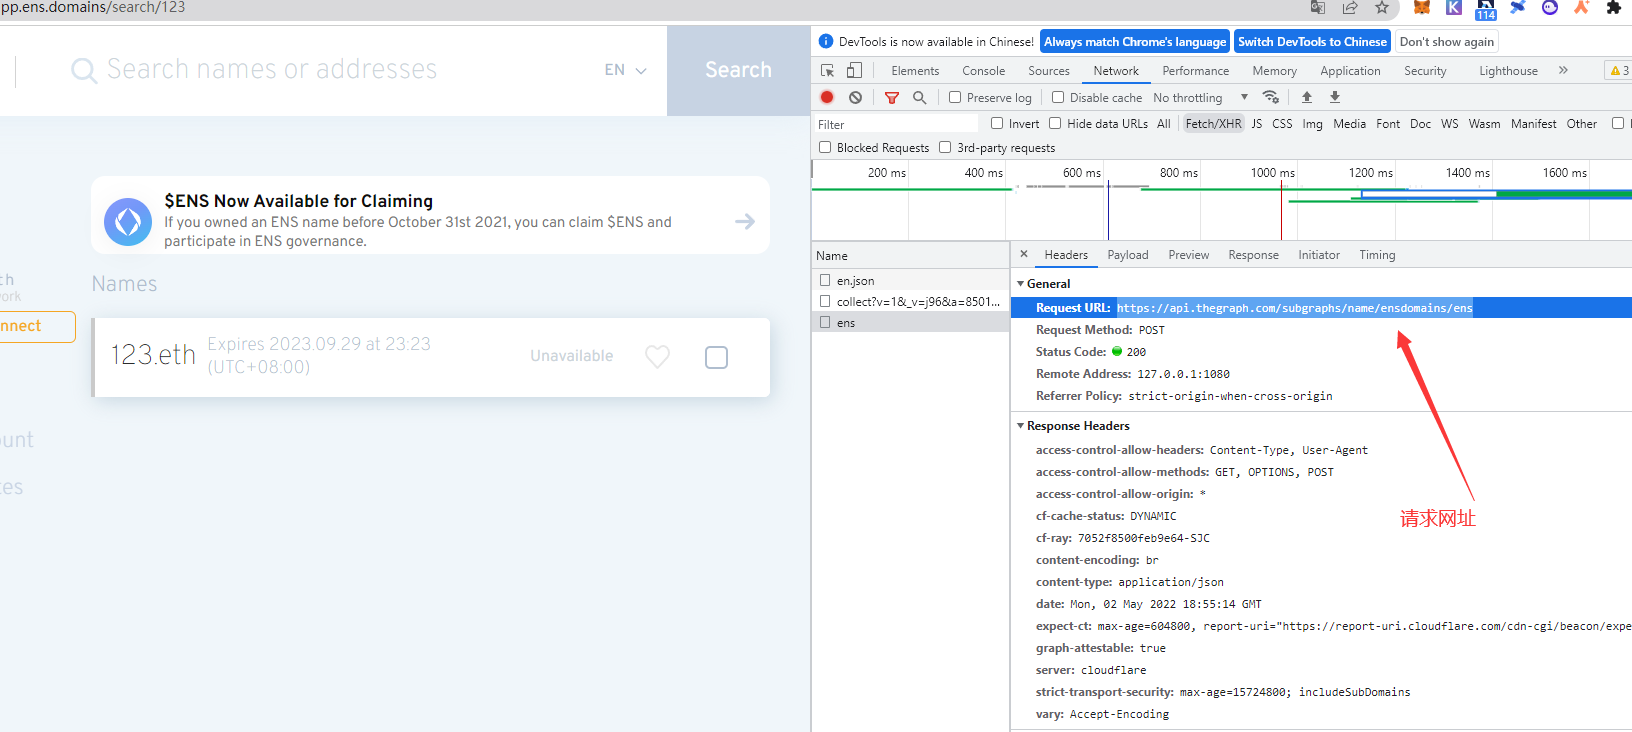The width and height of the screenshot is (1632, 732).
Task: Enable Preserve log checkbox
Action: point(955,97)
